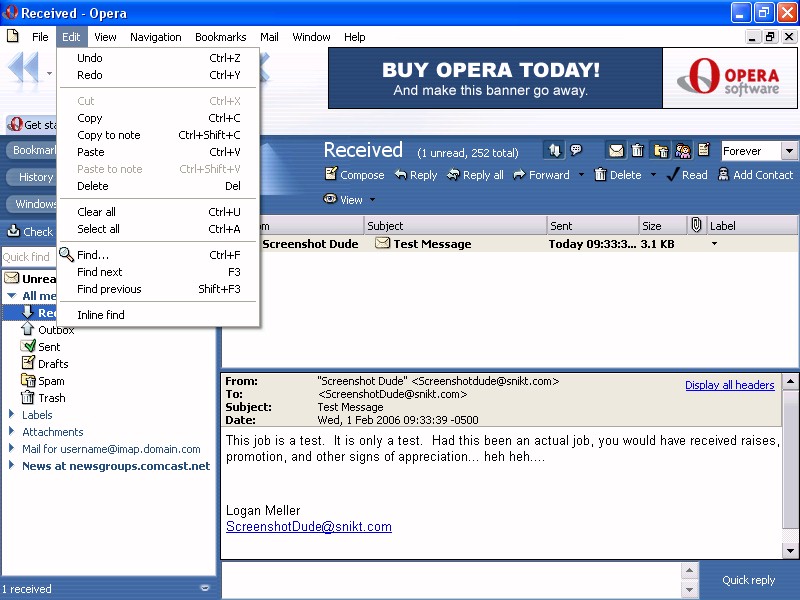The image size is (800, 600).
Task: Toggle the show trash icon in header
Action: [637, 150]
